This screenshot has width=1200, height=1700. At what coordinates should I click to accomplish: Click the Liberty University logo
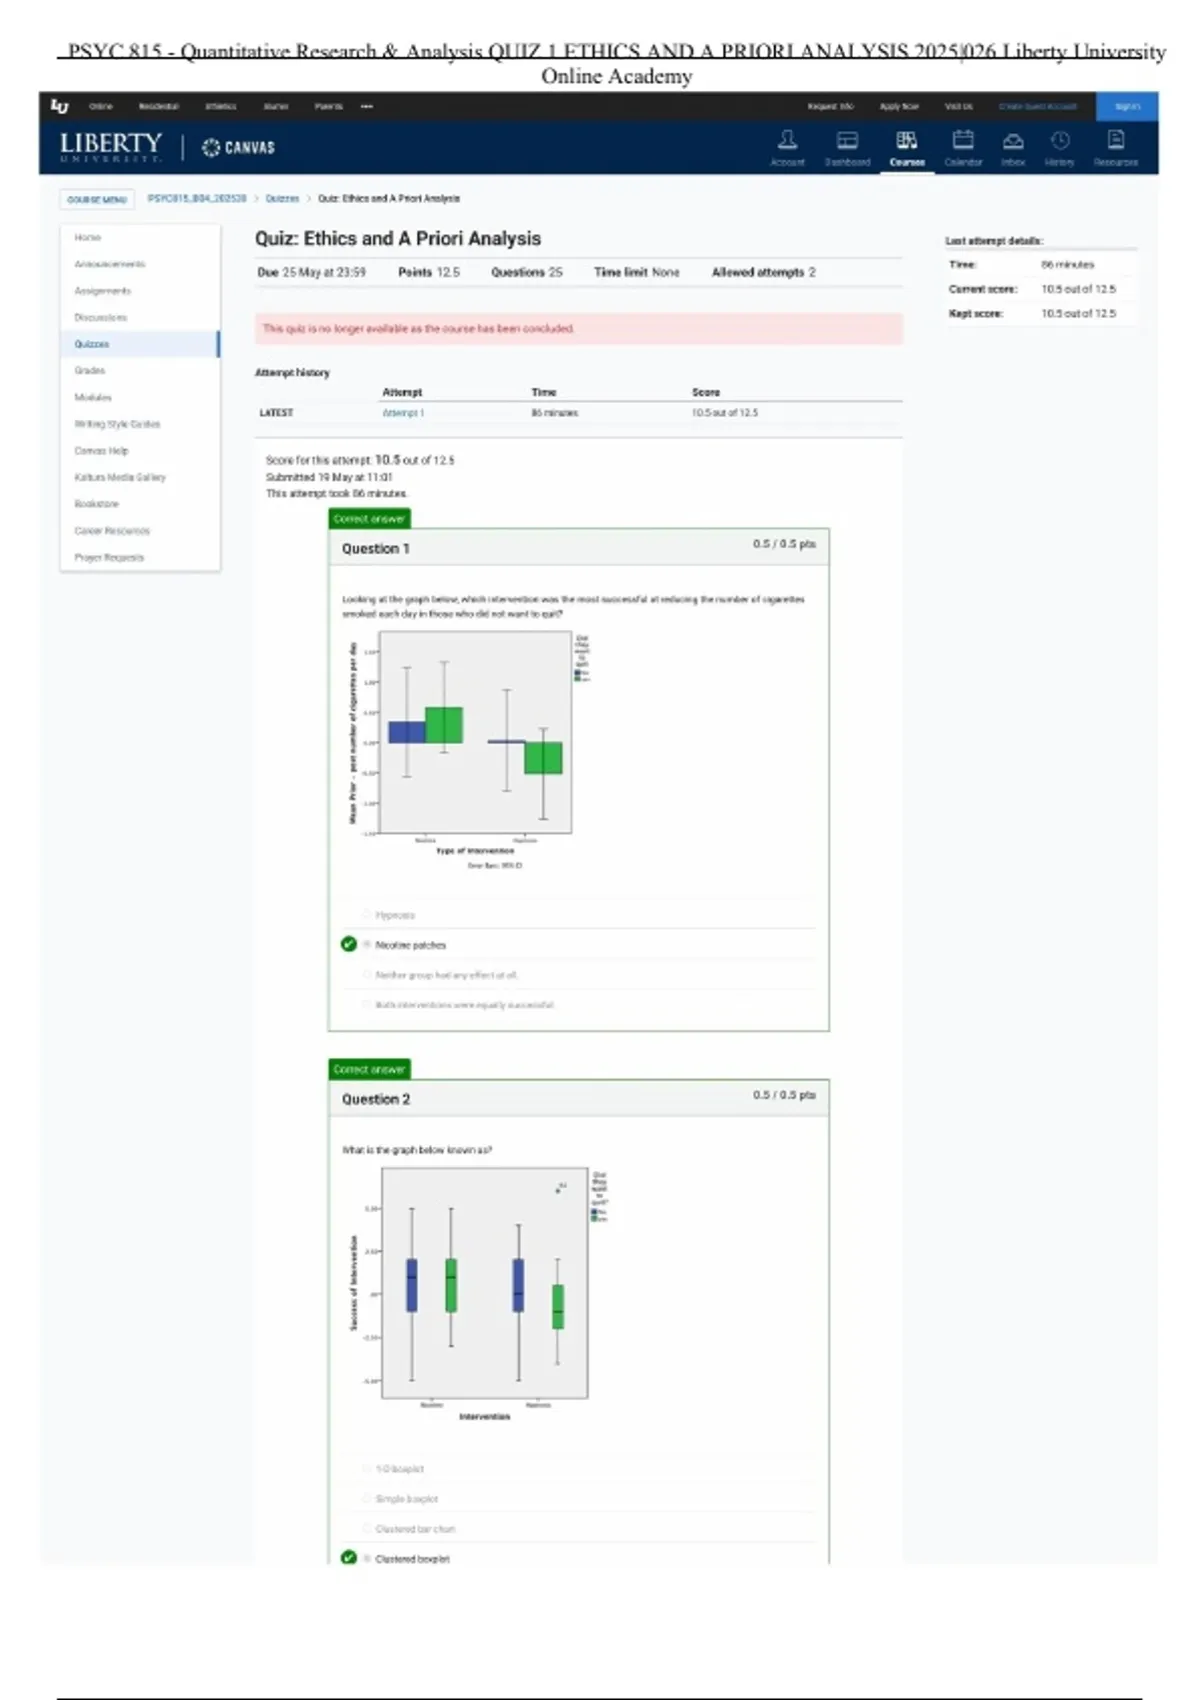[x=110, y=146]
